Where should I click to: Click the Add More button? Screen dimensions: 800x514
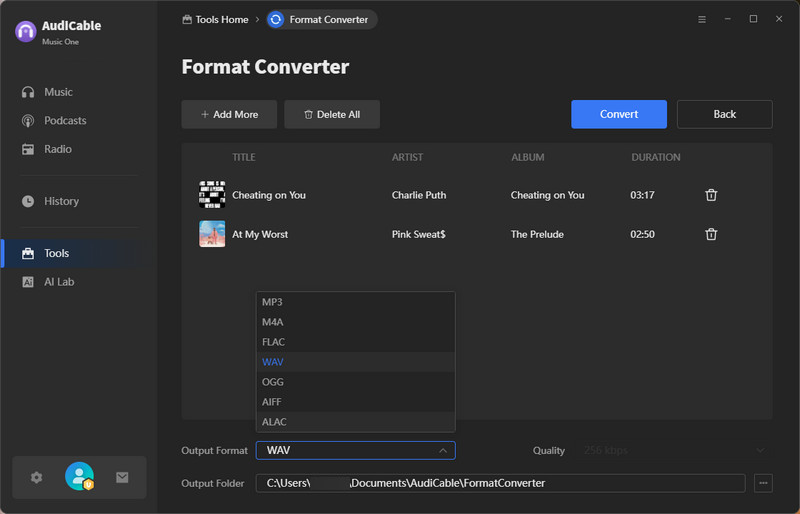click(x=229, y=114)
